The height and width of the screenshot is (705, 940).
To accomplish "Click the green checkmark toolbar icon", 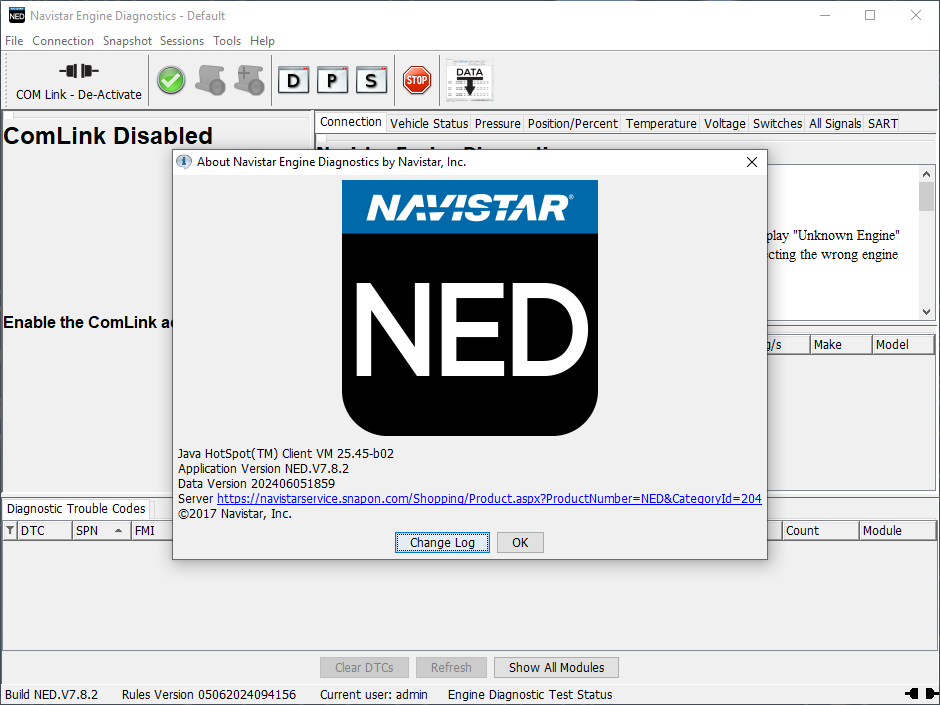I will point(171,80).
